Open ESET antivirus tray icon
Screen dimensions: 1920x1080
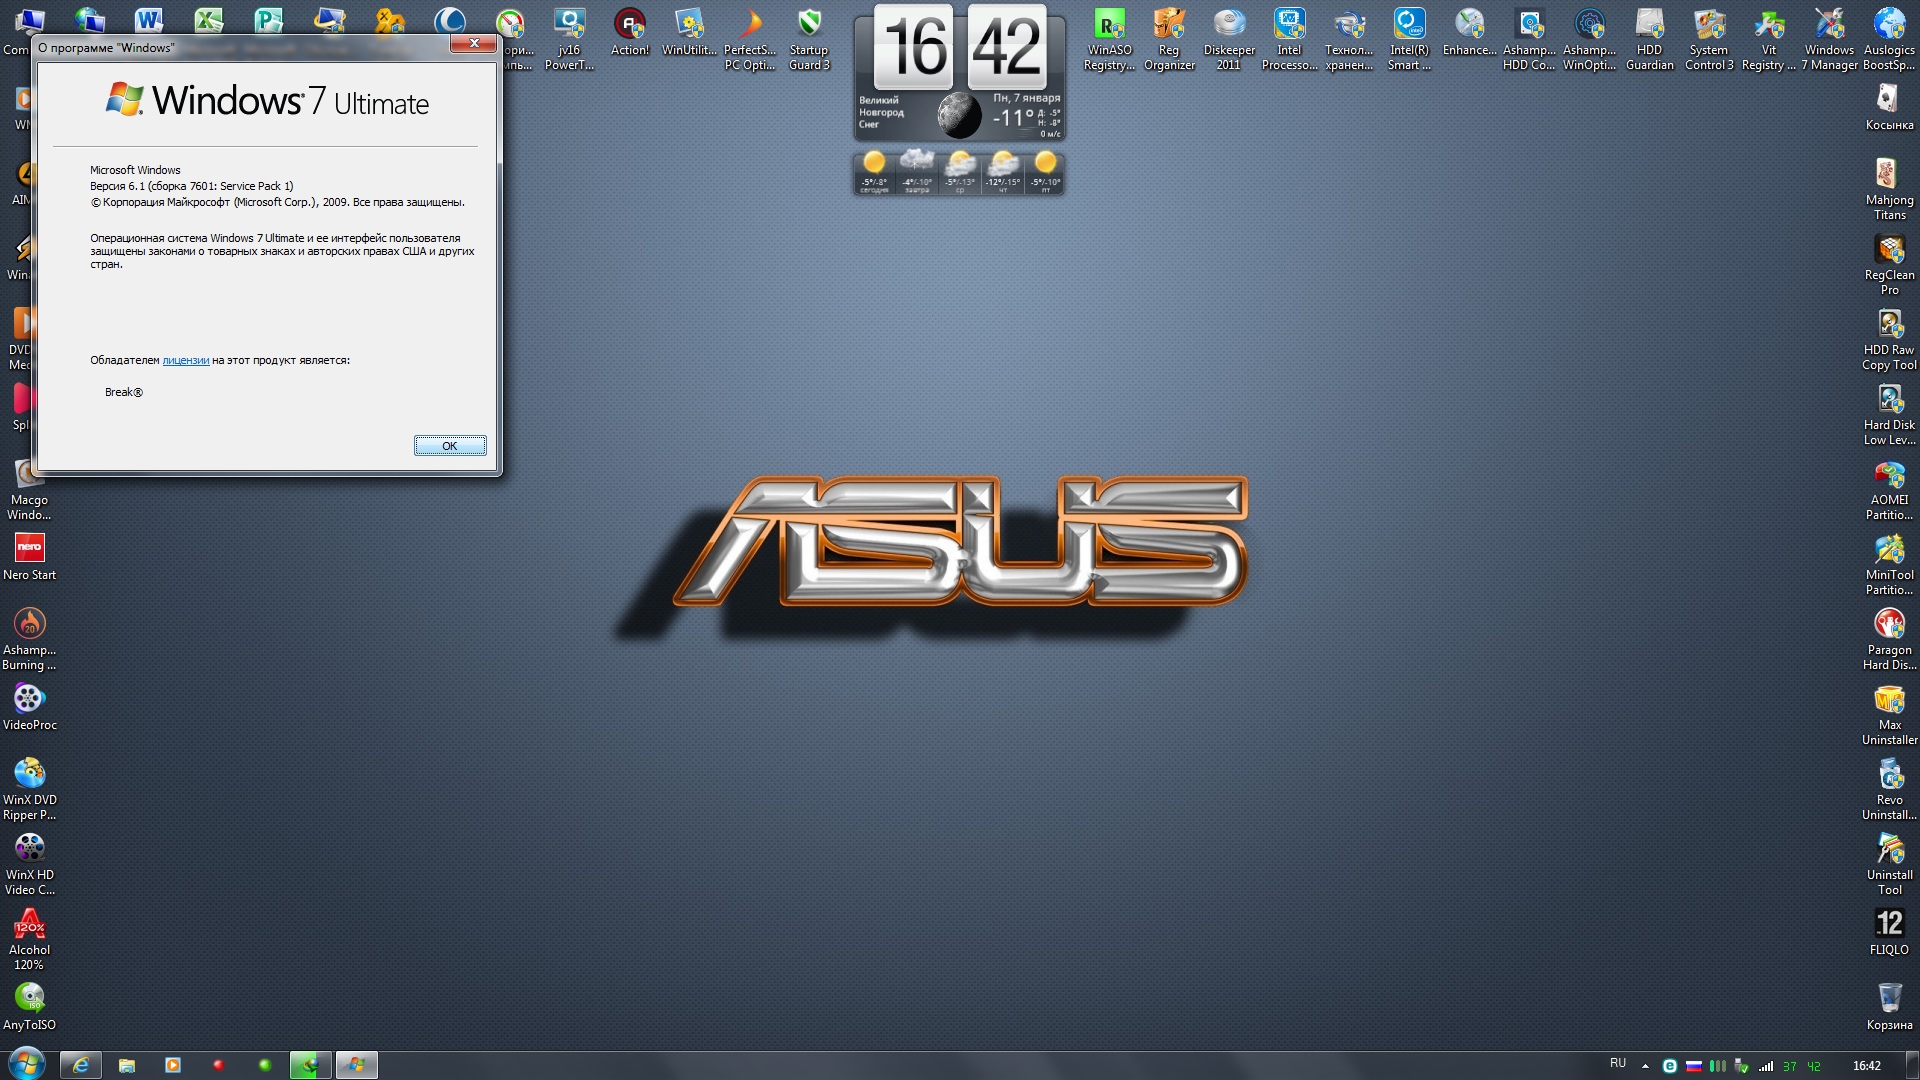point(1669,1066)
